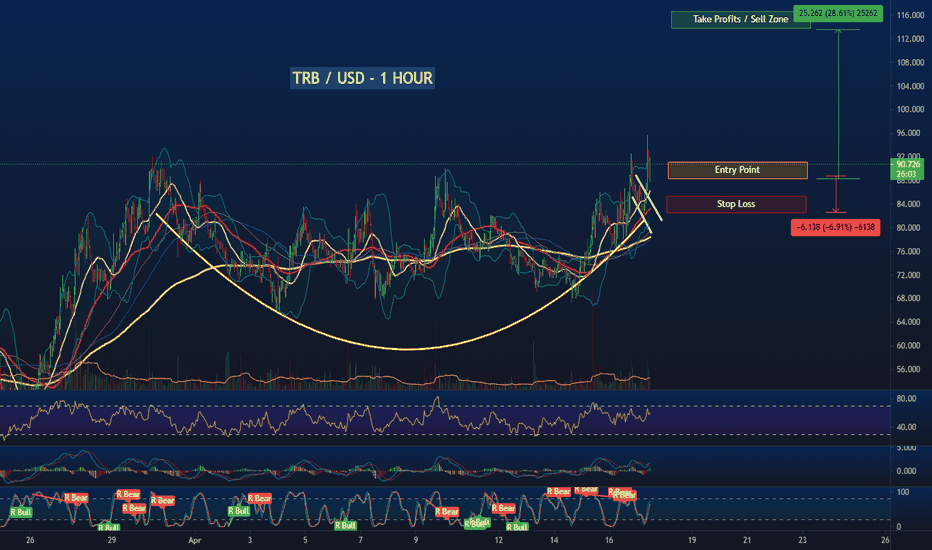
Task: Click date 23 on the time axis
Action: click(x=802, y=540)
